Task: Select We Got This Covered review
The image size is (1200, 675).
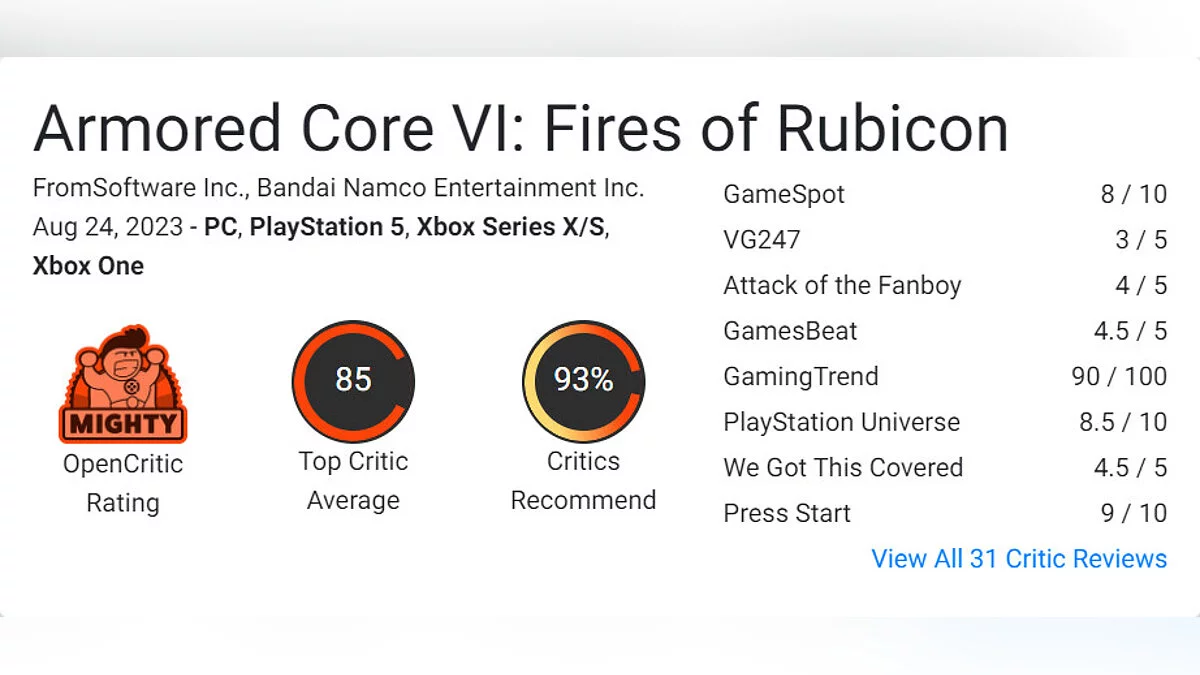Action: pyautogui.click(x=842, y=468)
